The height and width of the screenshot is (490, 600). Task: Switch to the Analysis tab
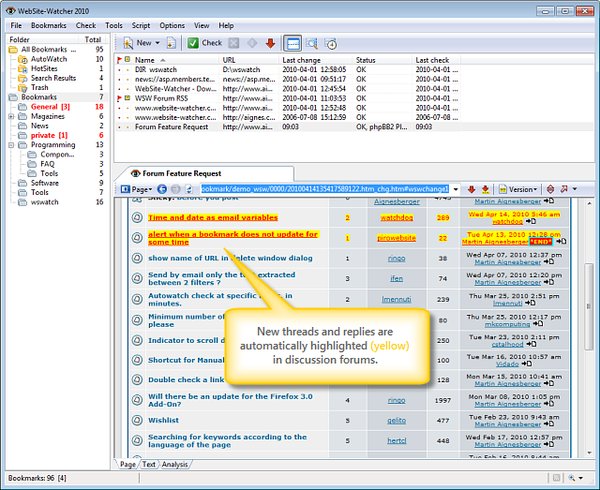[x=176, y=464]
